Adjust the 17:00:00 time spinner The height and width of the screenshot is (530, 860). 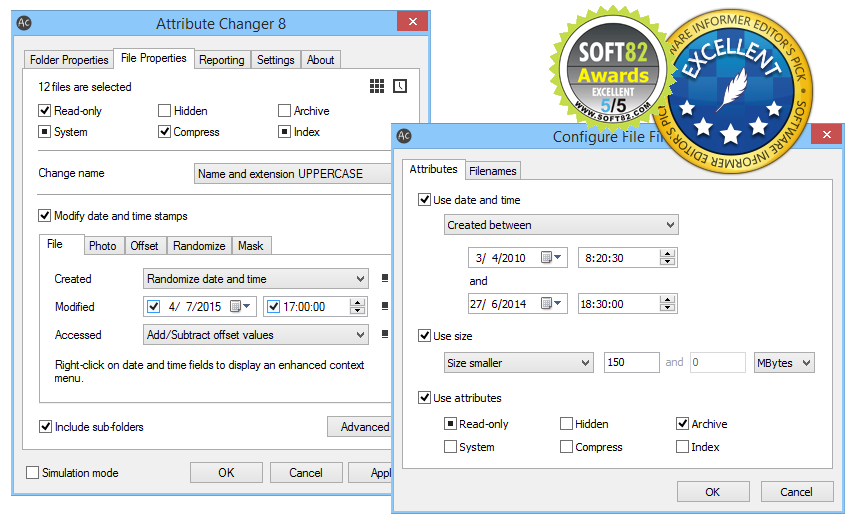(358, 306)
